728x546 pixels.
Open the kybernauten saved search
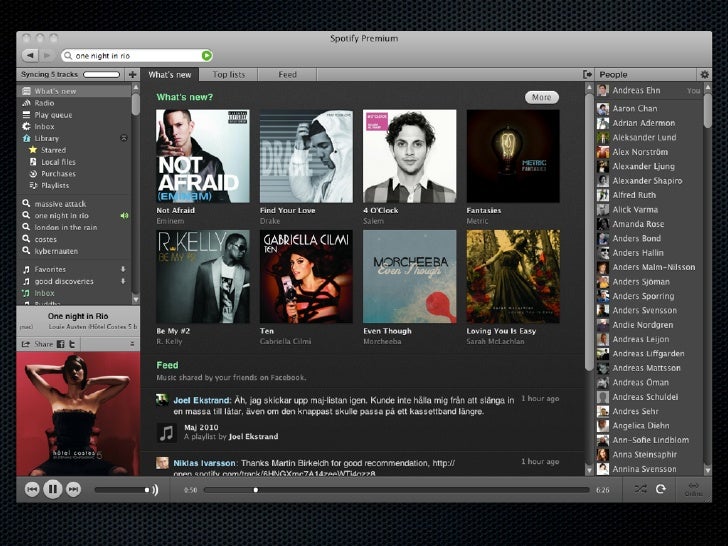(56, 251)
